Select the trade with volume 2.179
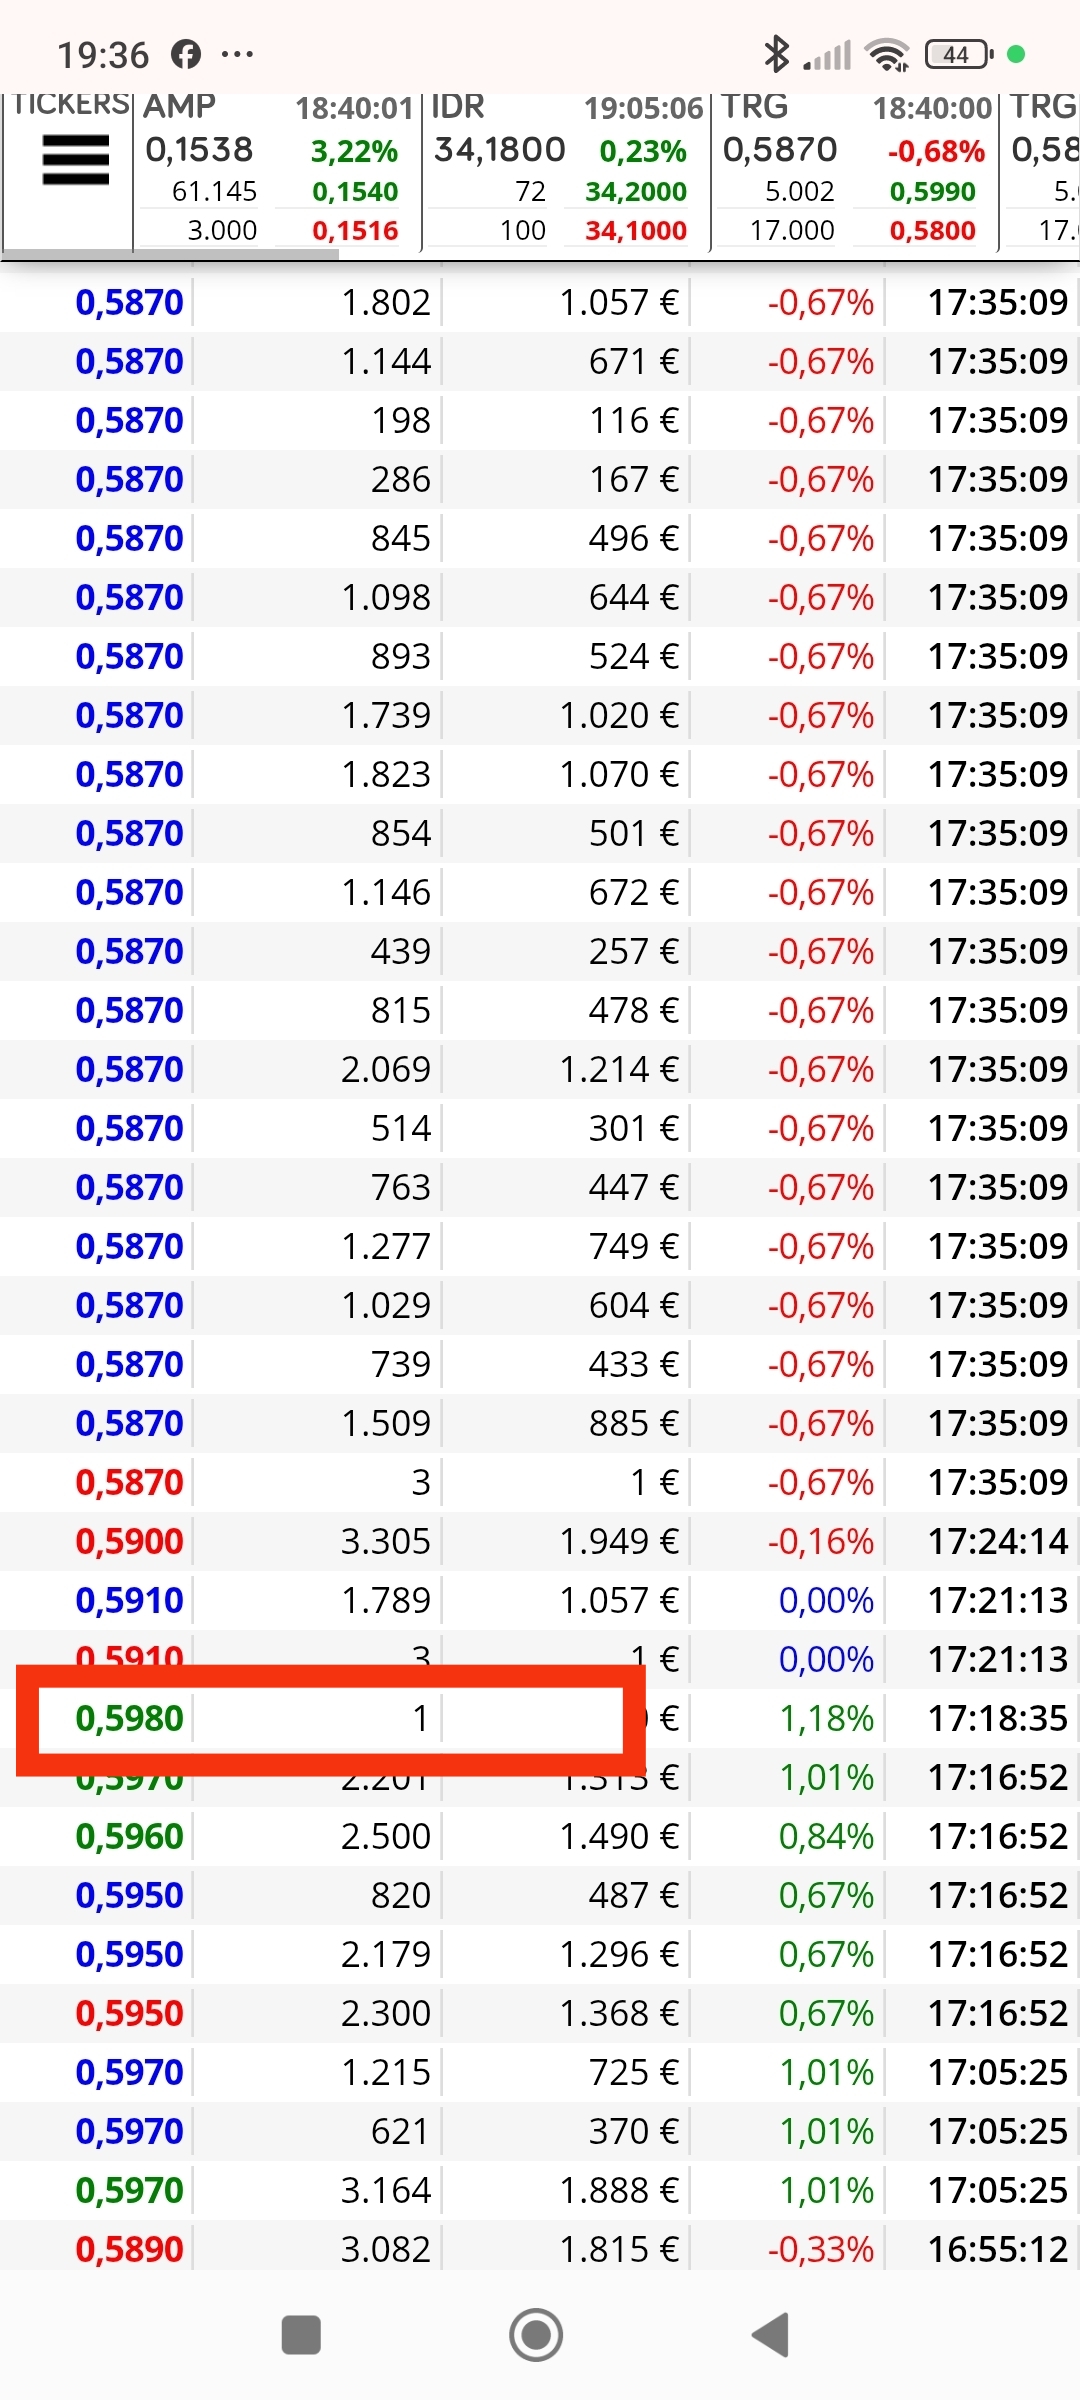 pyautogui.click(x=540, y=1954)
